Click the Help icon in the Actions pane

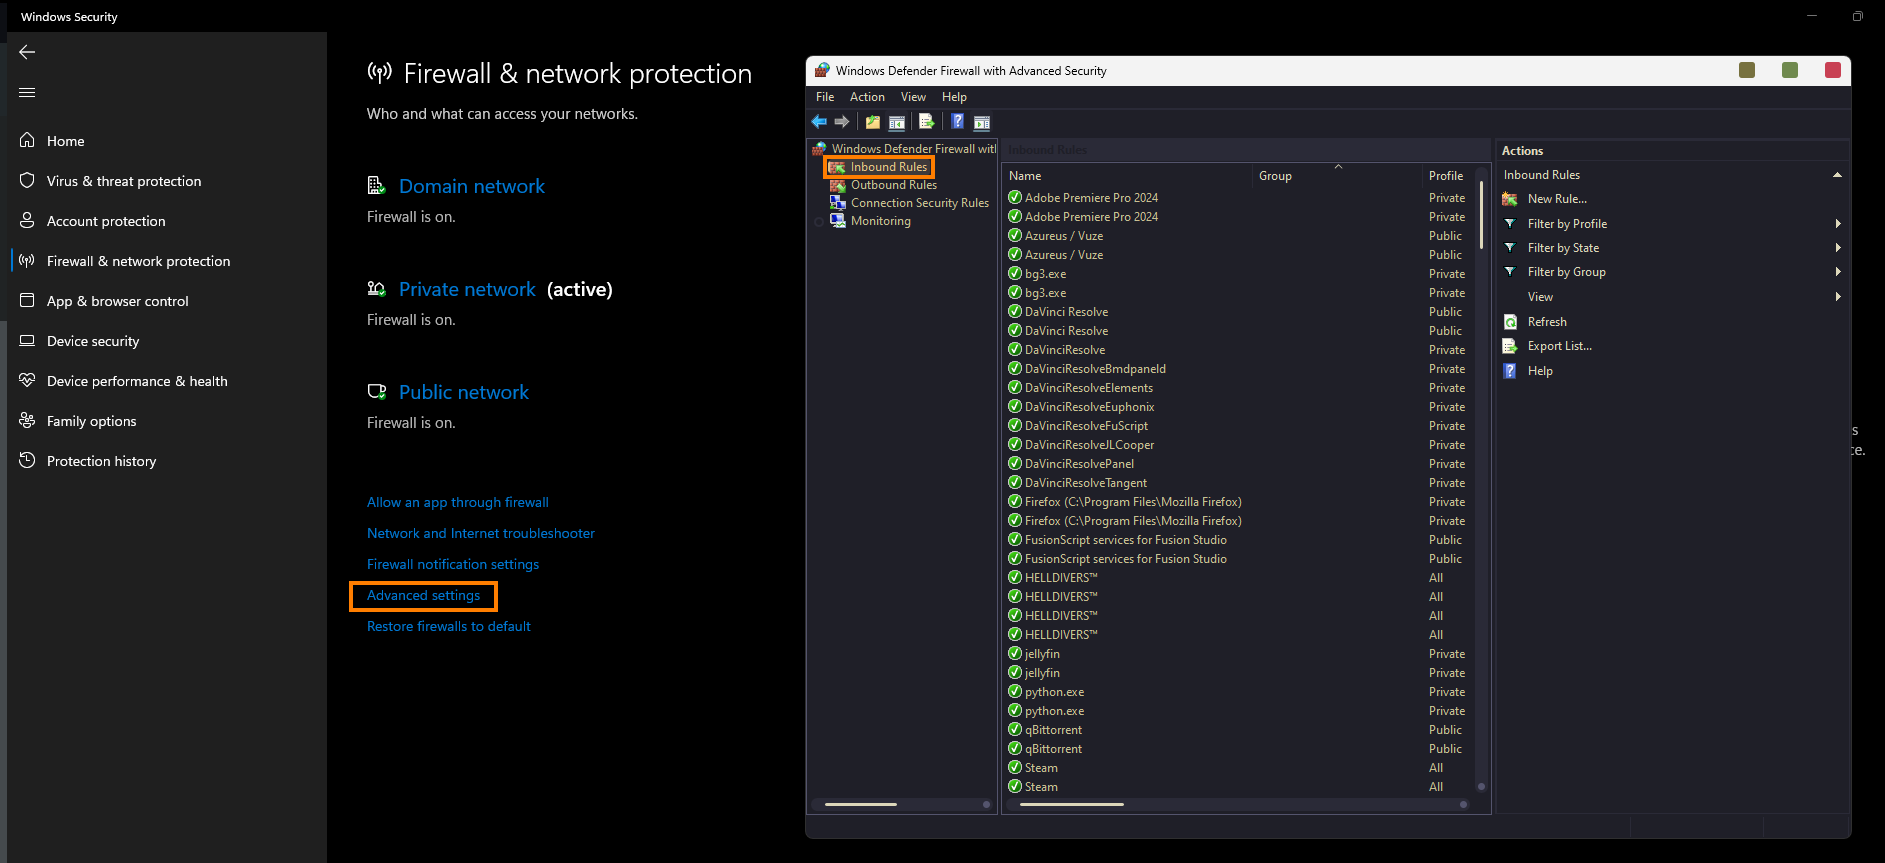[x=1510, y=371]
